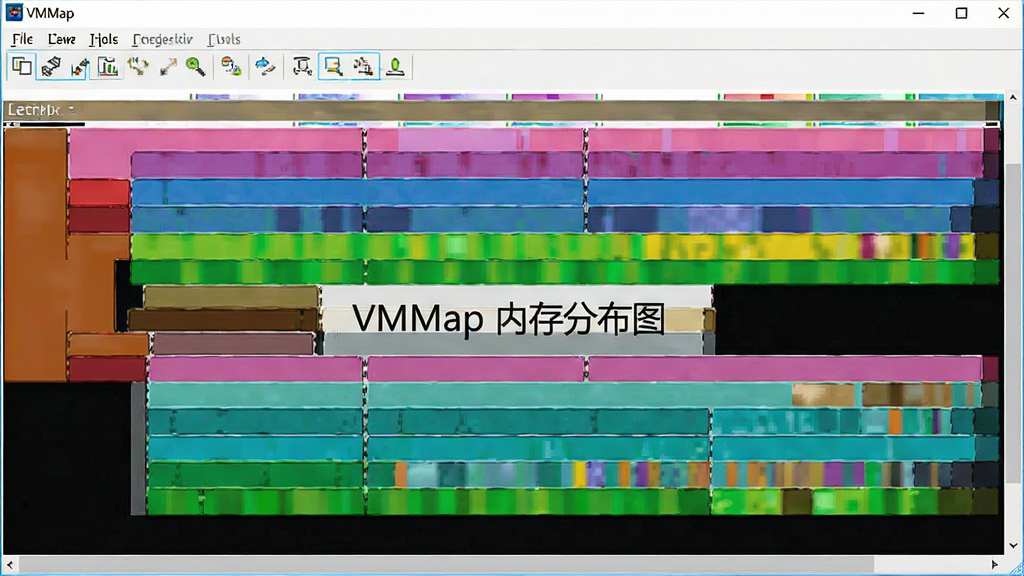Click the vertical scrollbar thumb
Screen dimensions: 1024x576
click(x=1013, y=324)
